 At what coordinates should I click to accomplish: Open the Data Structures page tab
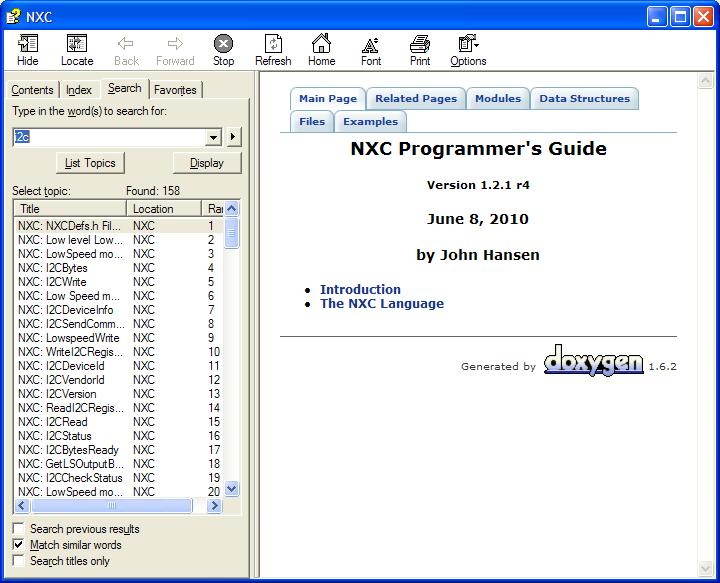(584, 99)
